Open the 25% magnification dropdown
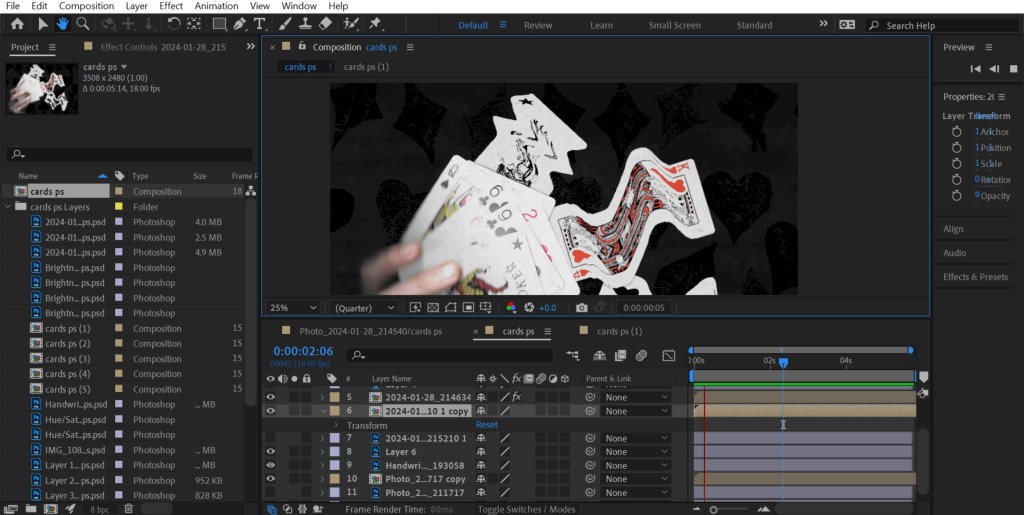 293,308
